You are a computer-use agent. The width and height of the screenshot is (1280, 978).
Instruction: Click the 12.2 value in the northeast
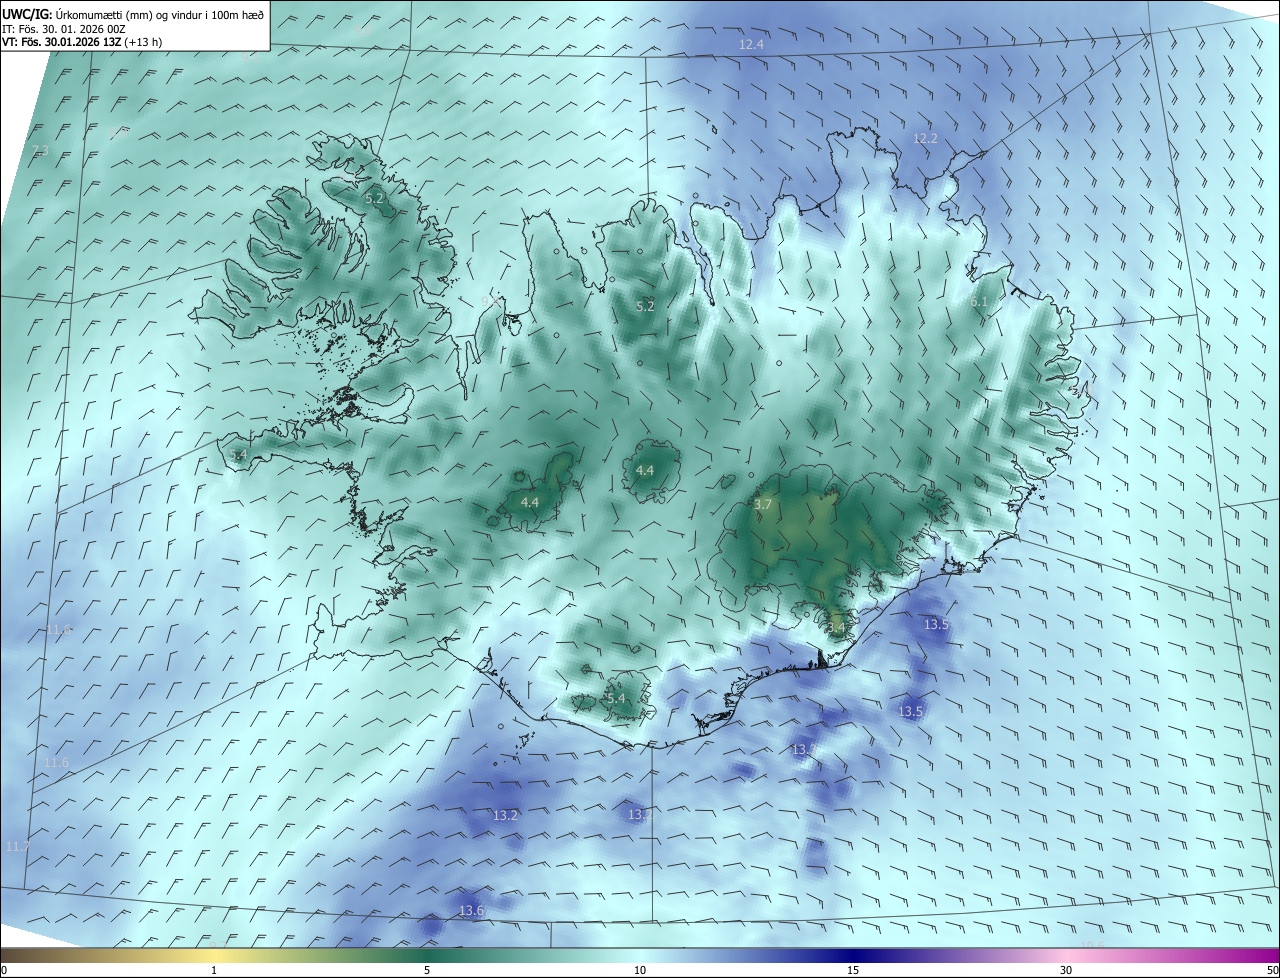[925, 138]
